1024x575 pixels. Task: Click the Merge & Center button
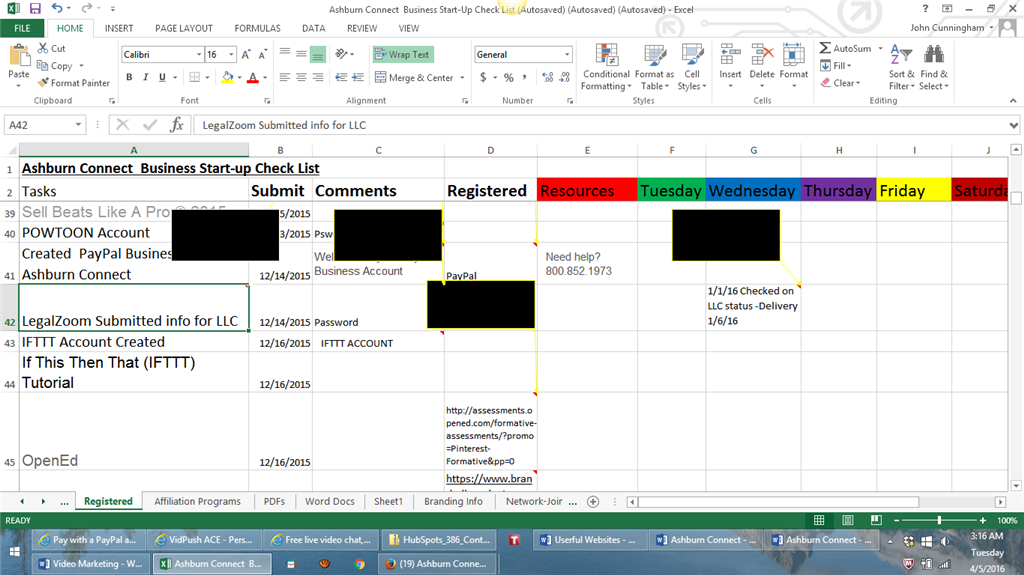415,78
